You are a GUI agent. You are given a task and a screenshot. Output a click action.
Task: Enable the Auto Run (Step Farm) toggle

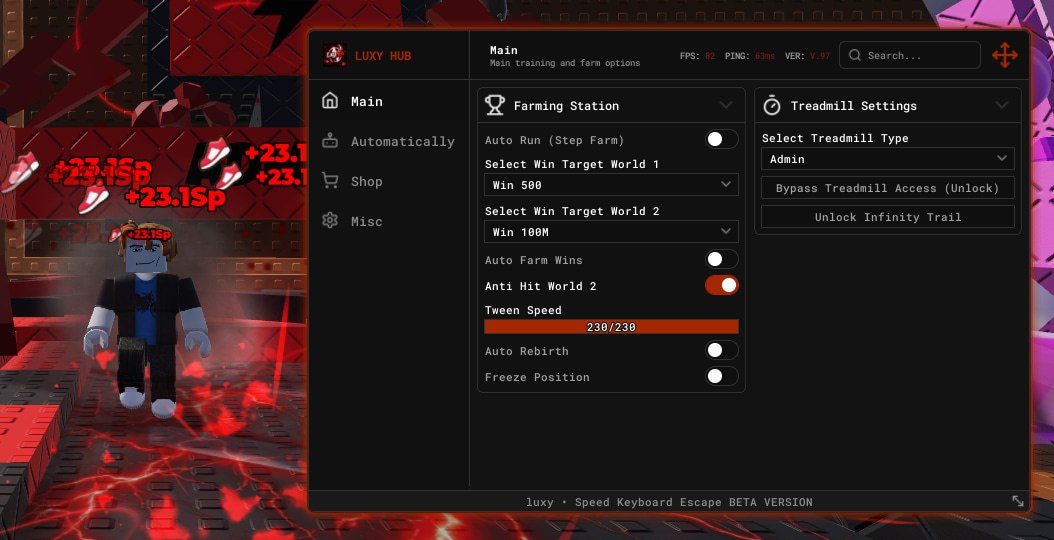pos(721,139)
